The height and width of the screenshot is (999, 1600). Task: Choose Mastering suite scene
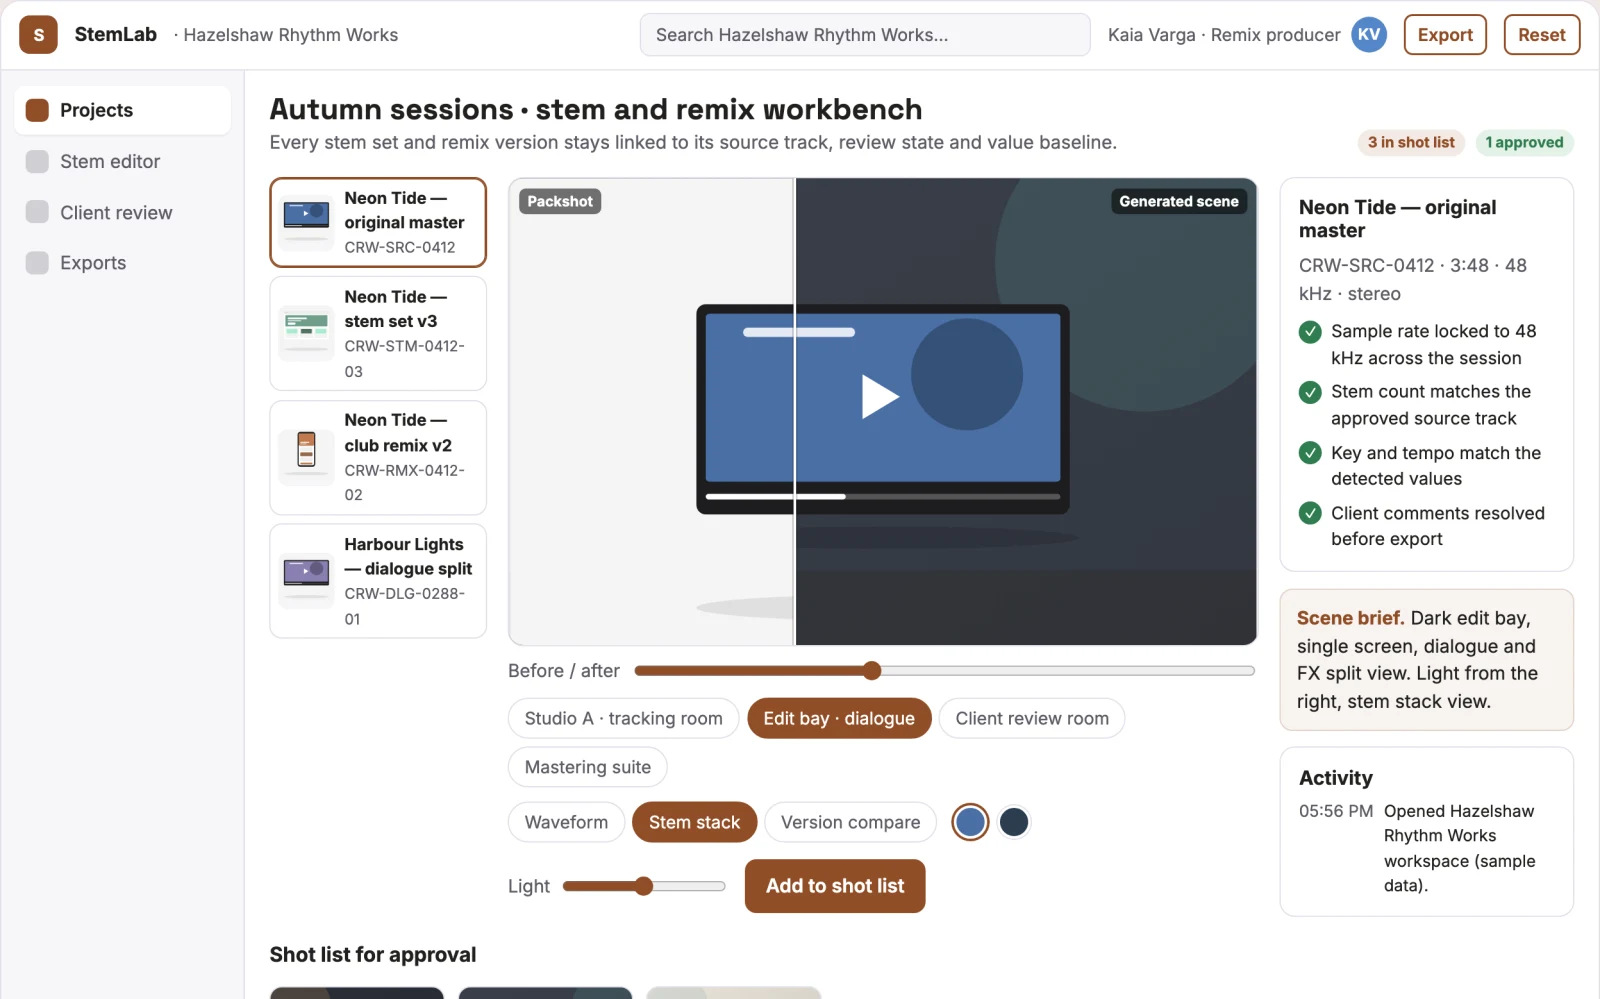[587, 767]
